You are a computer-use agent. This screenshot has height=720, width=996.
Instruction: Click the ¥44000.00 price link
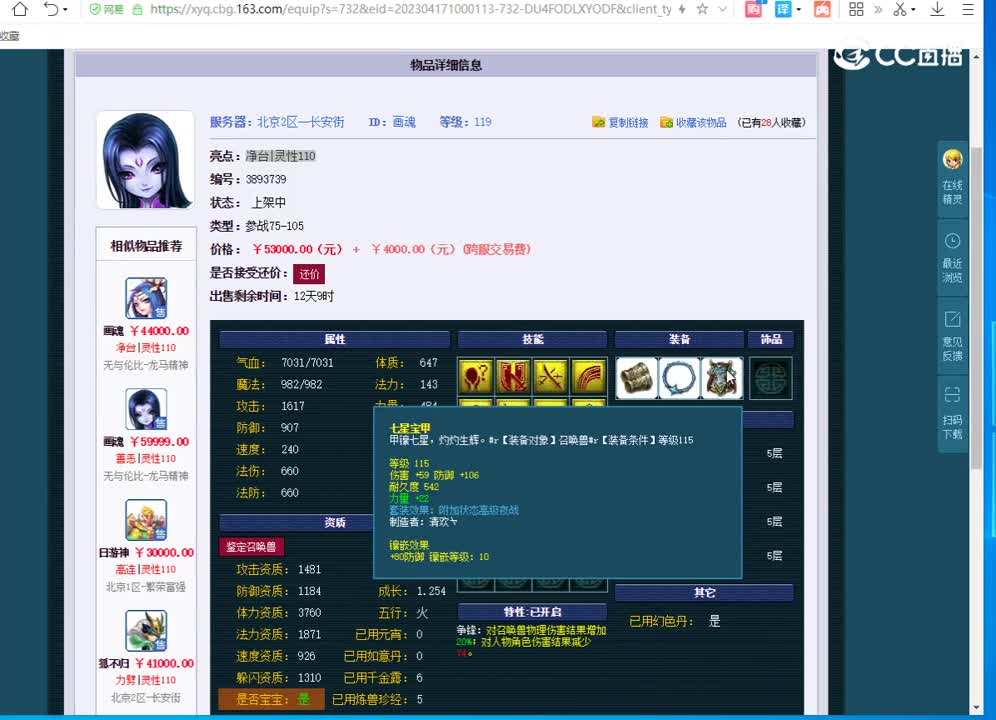[159, 331]
